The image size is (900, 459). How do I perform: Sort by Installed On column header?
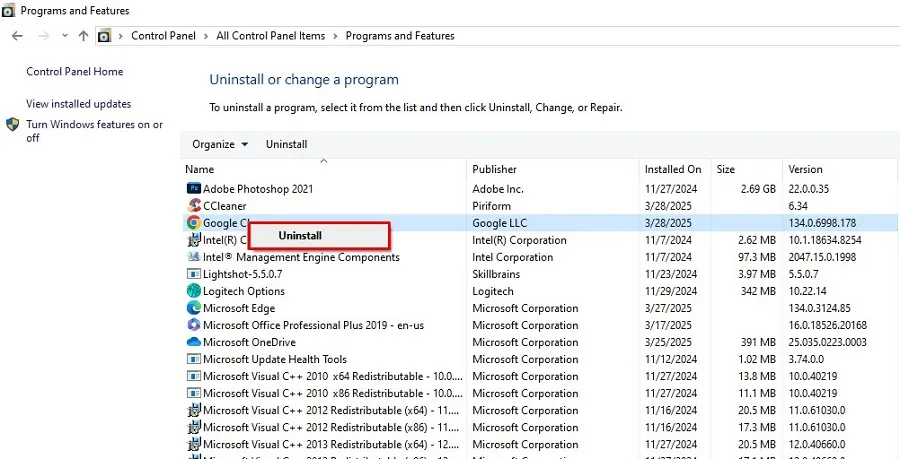coord(673,169)
